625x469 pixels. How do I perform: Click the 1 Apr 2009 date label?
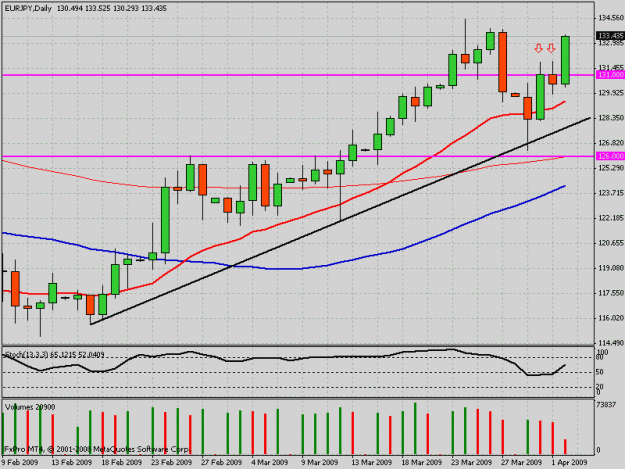pyautogui.click(x=569, y=462)
